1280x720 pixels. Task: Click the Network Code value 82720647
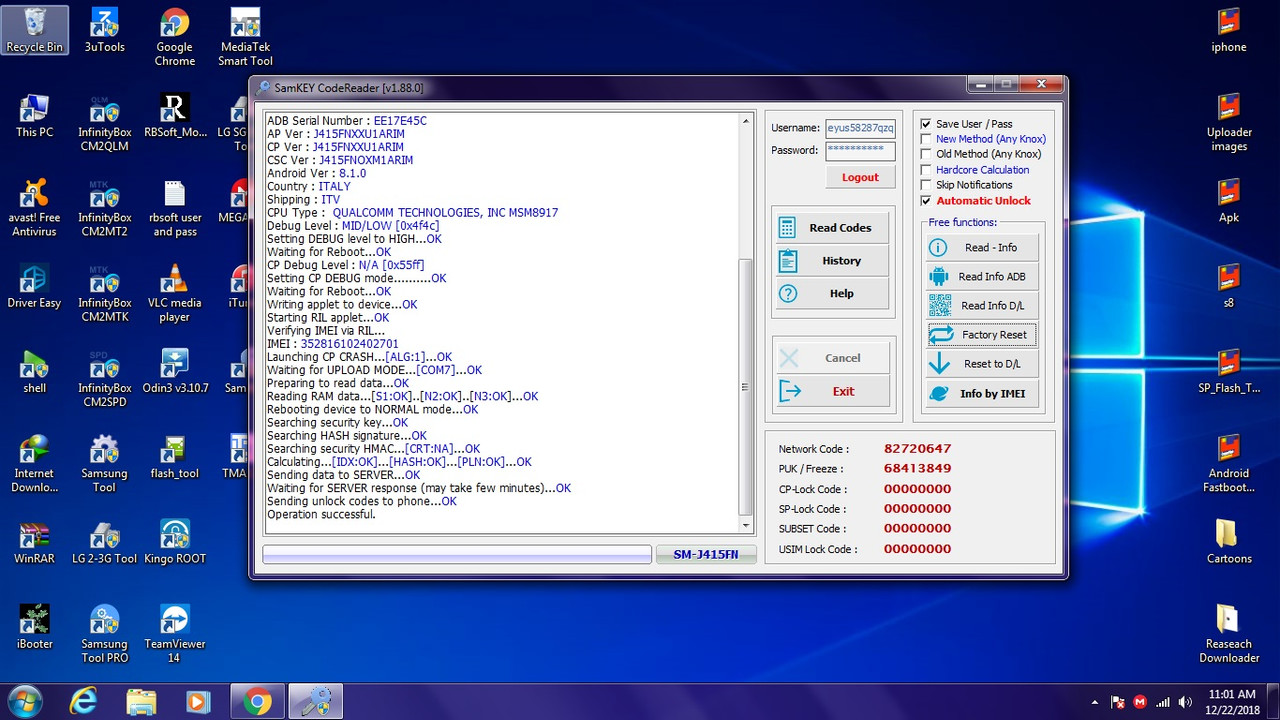pos(917,449)
